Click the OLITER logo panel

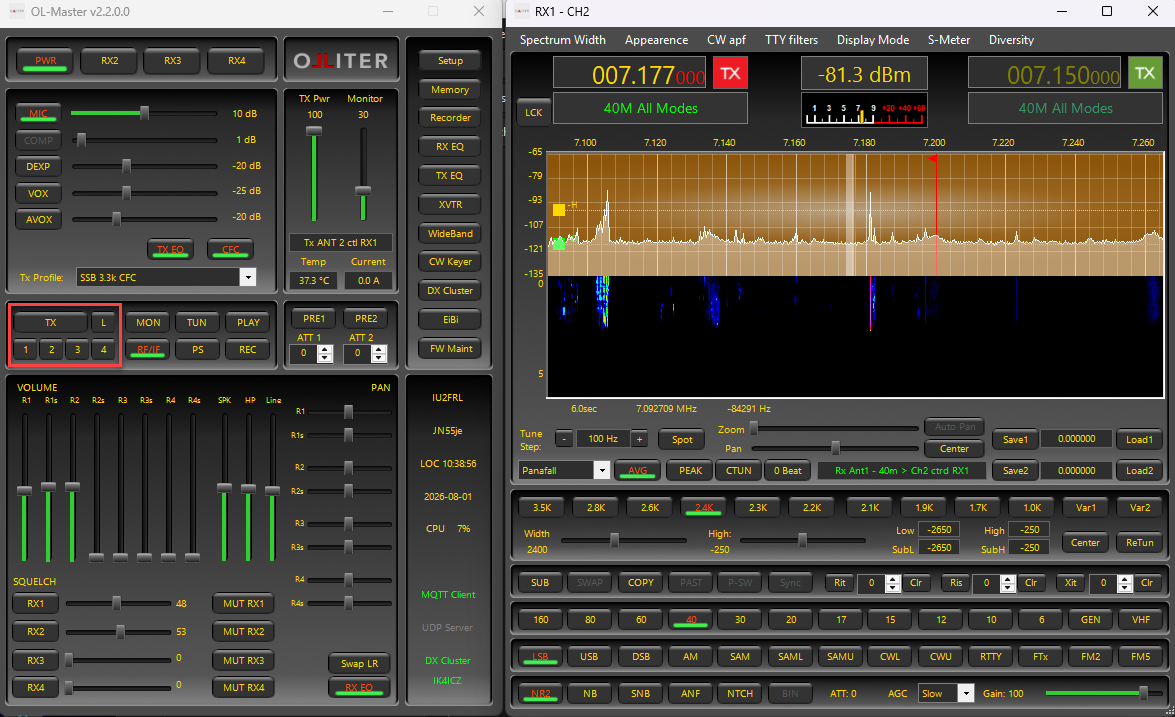click(341, 60)
